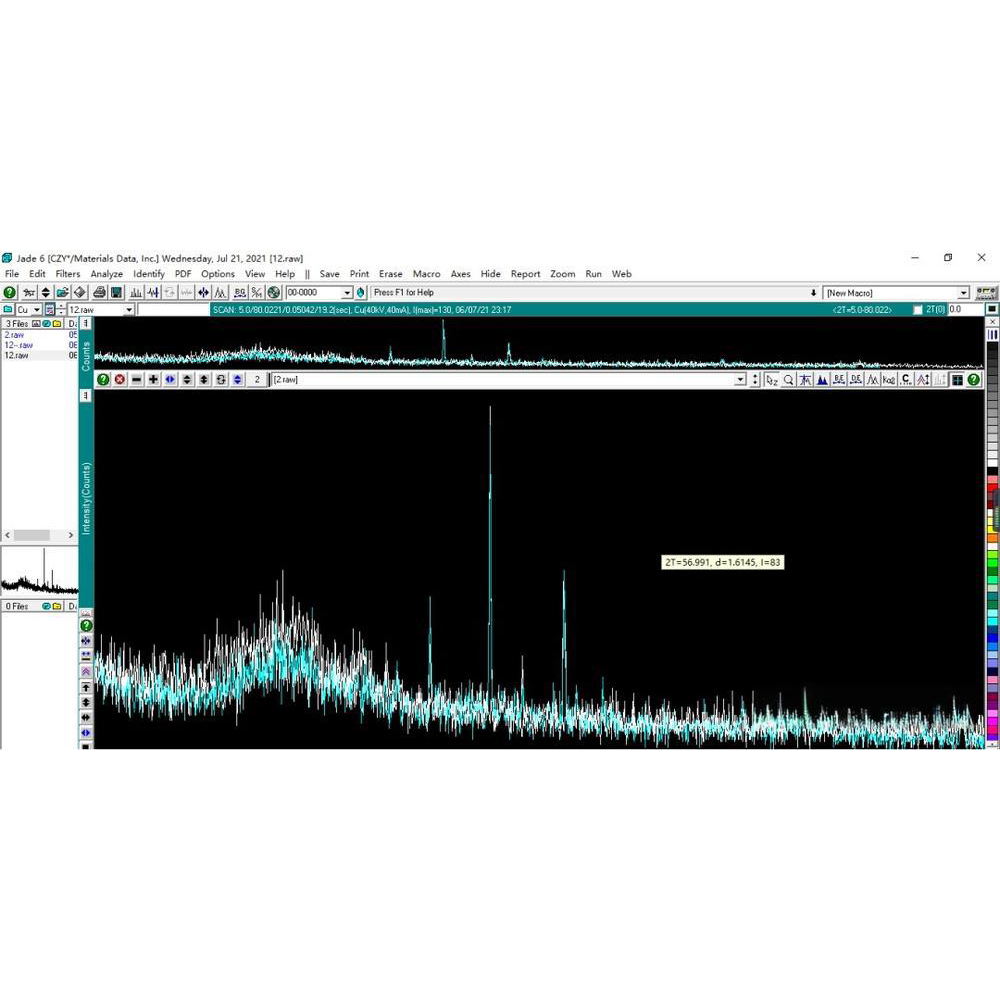Click the blue four-arrow zoom icon in toolbar
The height and width of the screenshot is (1000, 1000).
point(203,293)
